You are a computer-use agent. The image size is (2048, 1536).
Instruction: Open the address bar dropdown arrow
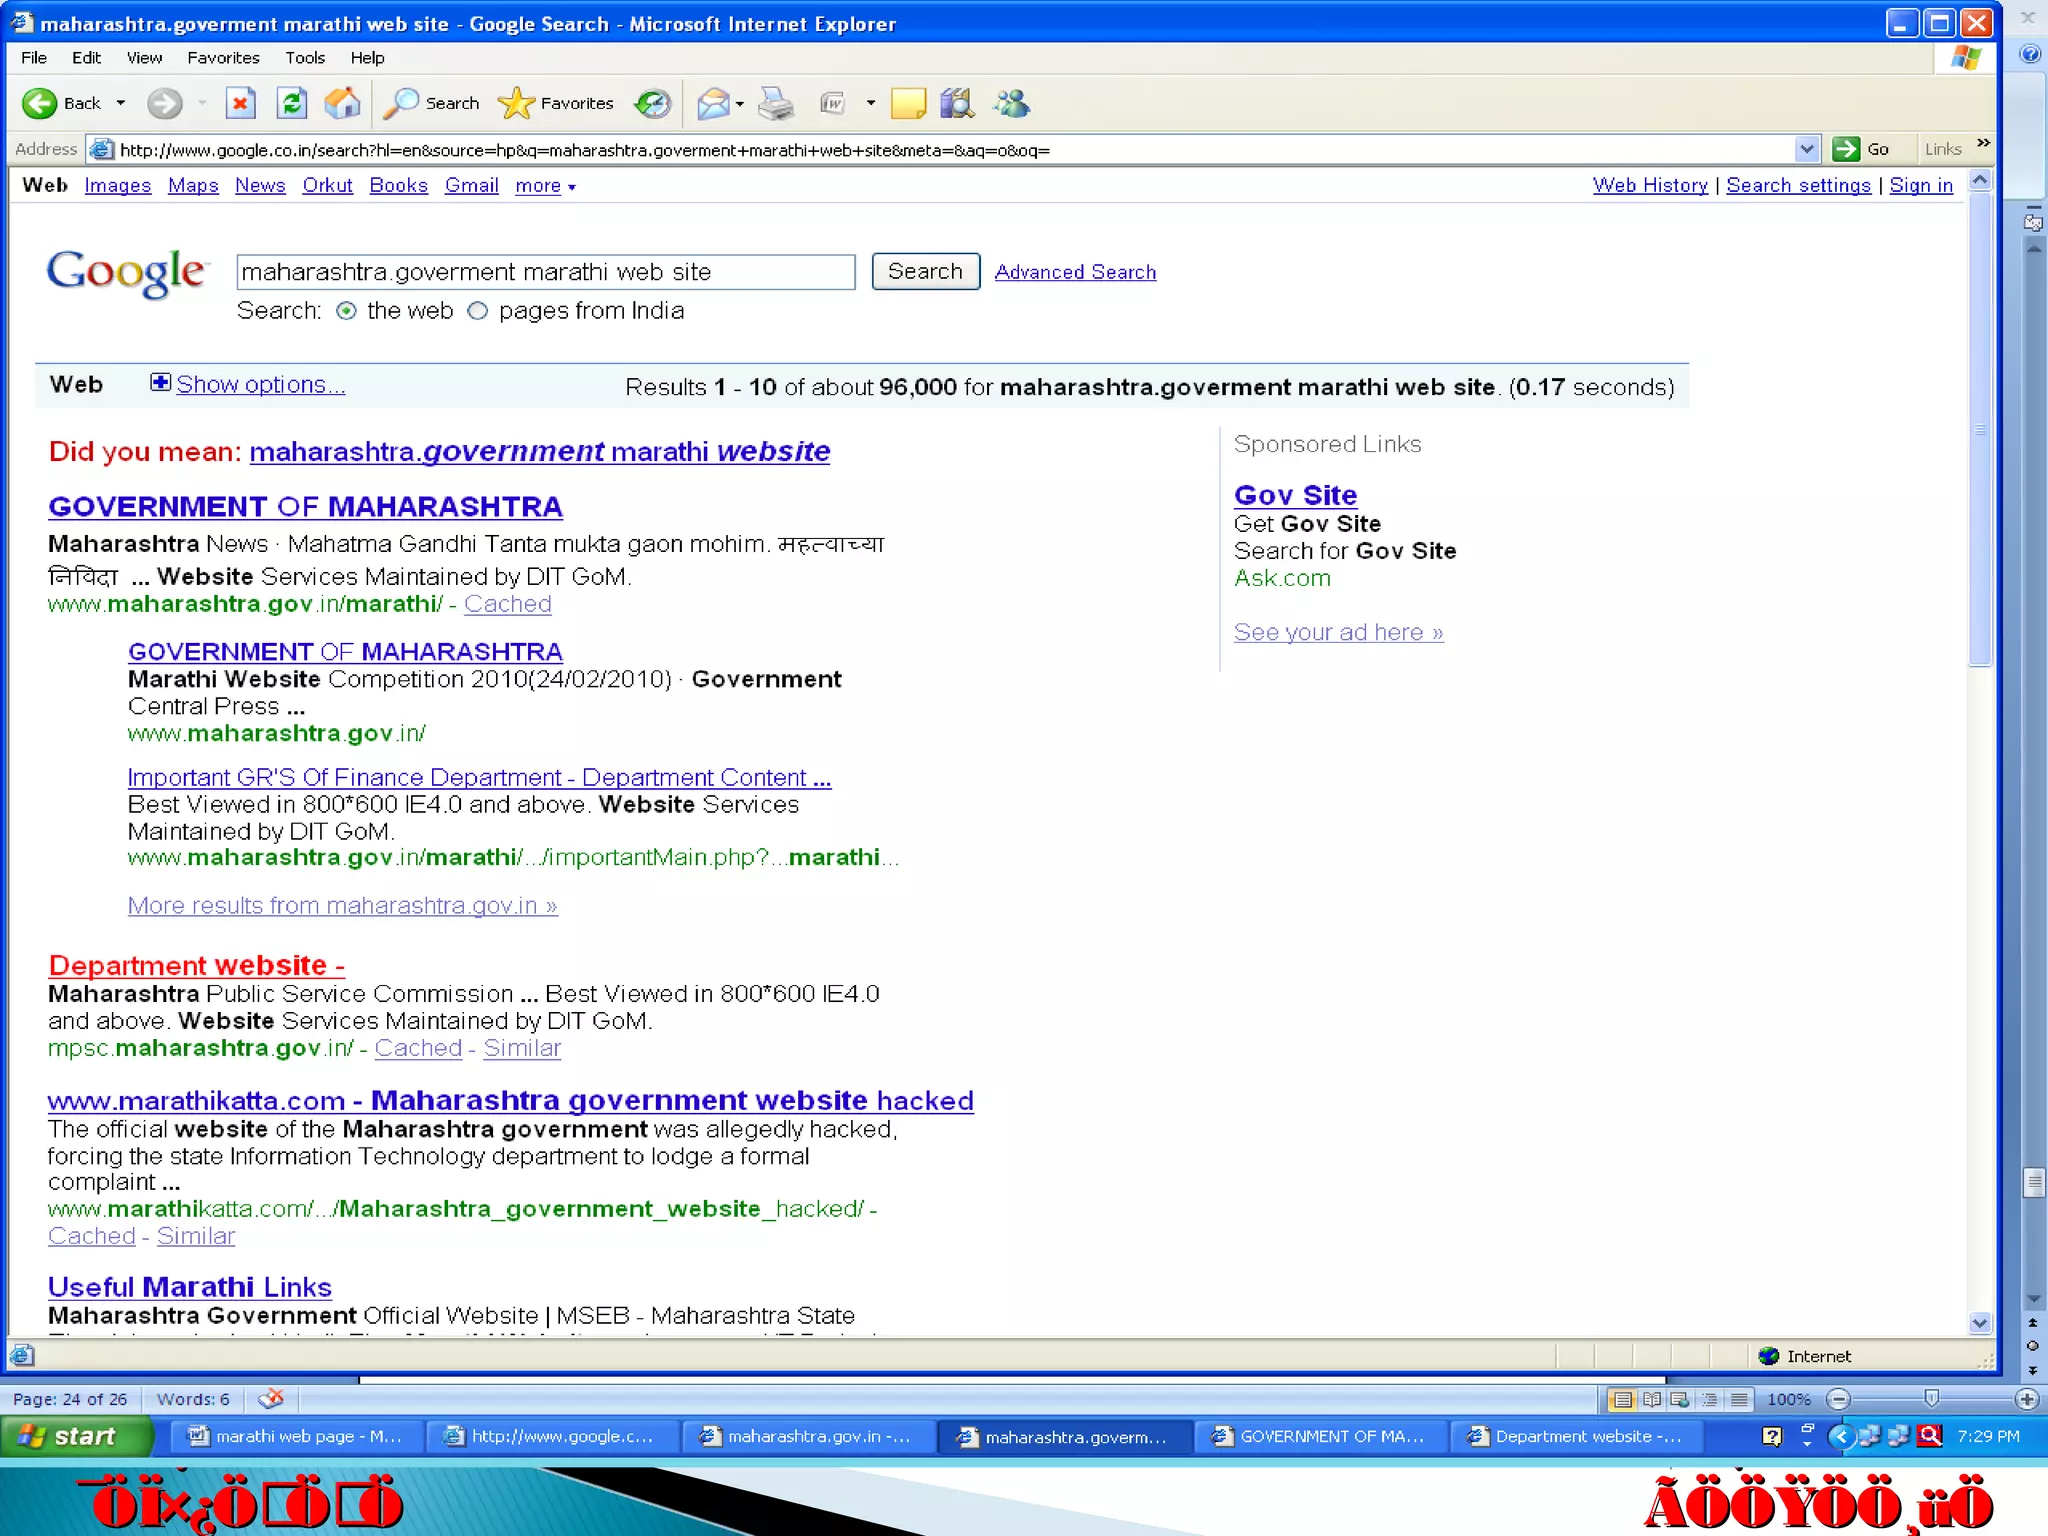1806,150
